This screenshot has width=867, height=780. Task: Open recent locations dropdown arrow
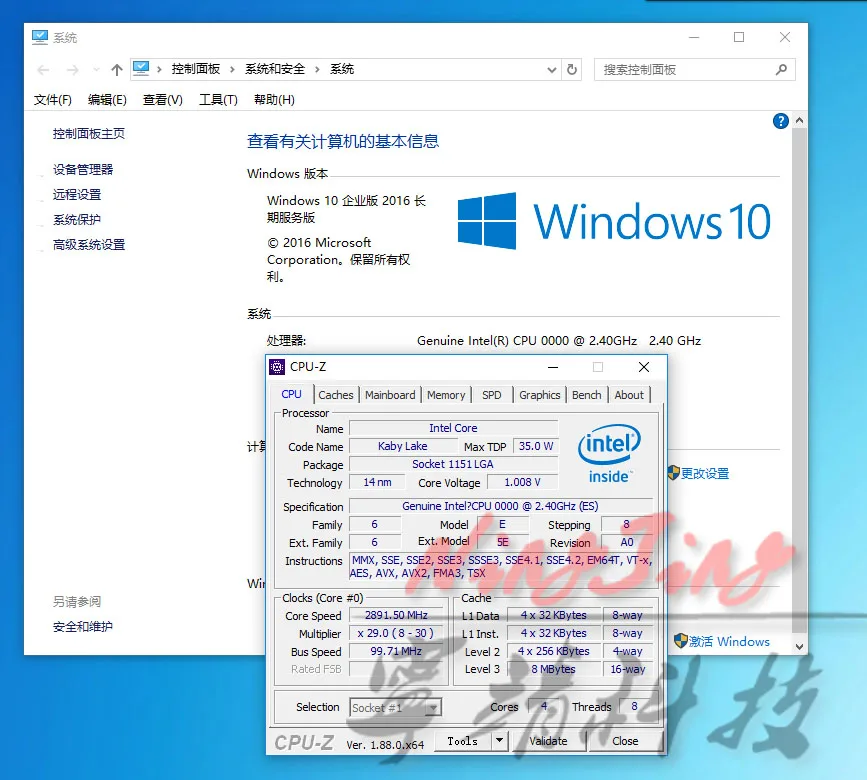(96, 70)
